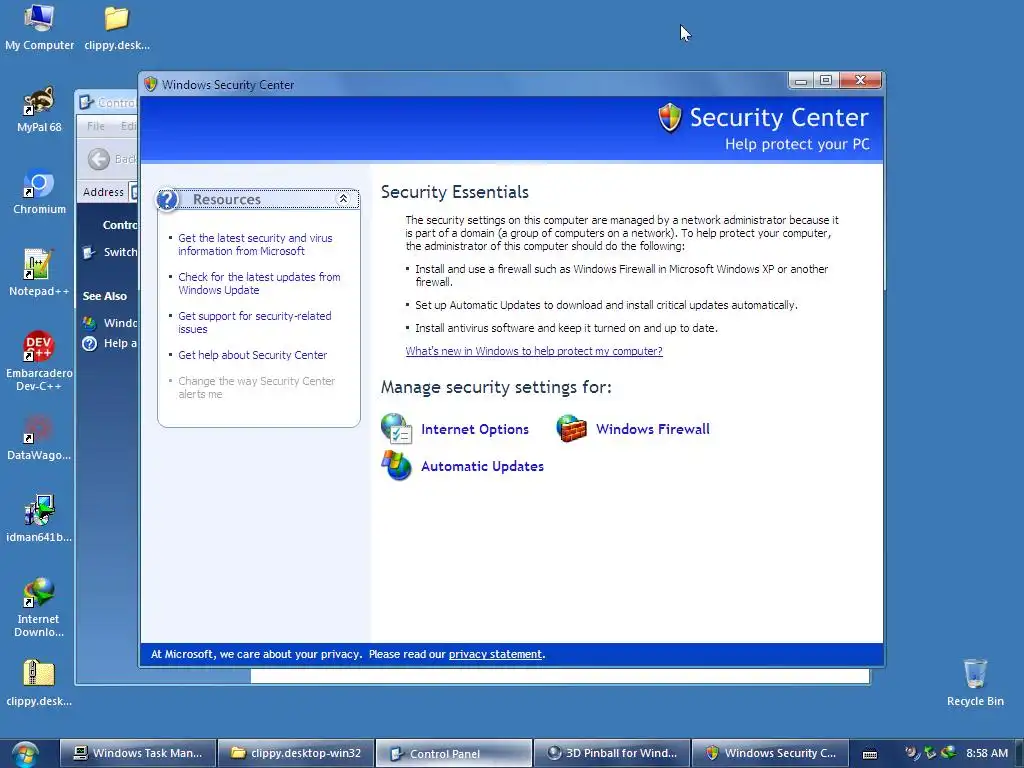1024x768 pixels.
Task: Launch Internet Download Manager shortcut
Action: [x=39, y=608]
